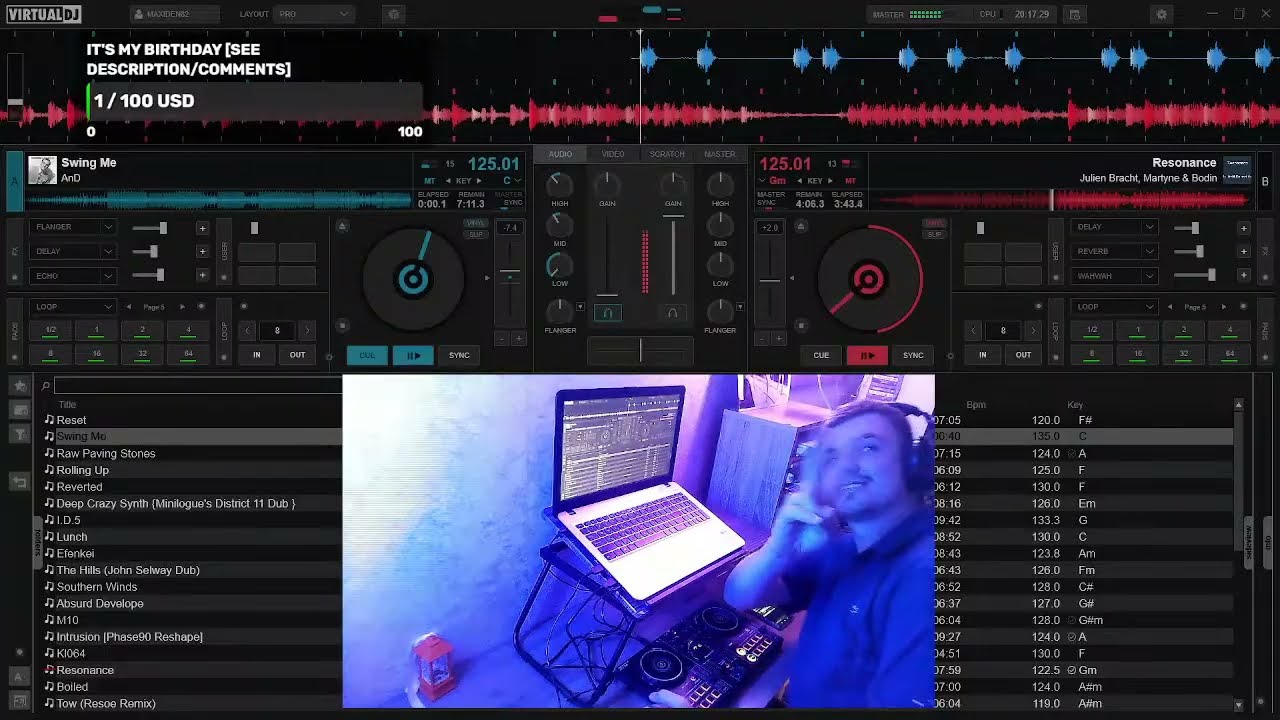Viewport: 1280px width, 720px height.
Task: Click the search magnifier icon
Action: click(46, 386)
